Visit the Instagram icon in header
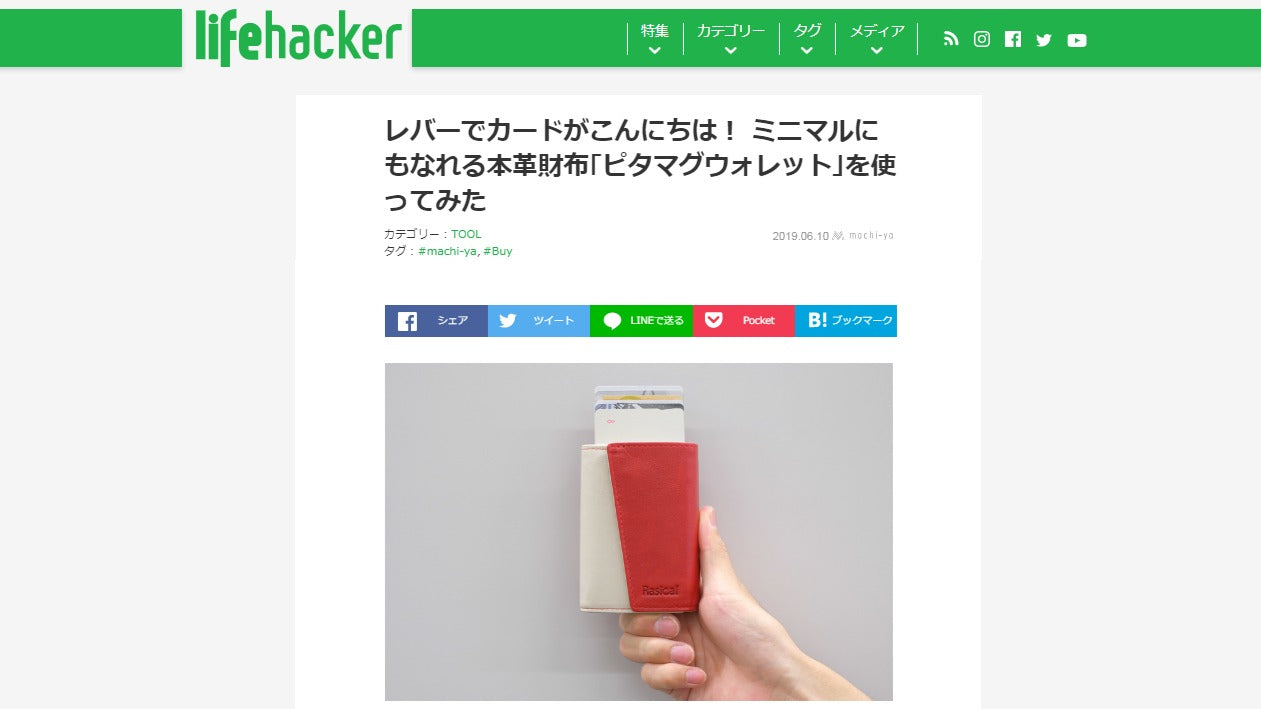The width and height of the screenshot is (1261, 709). (x=982, y=39)
